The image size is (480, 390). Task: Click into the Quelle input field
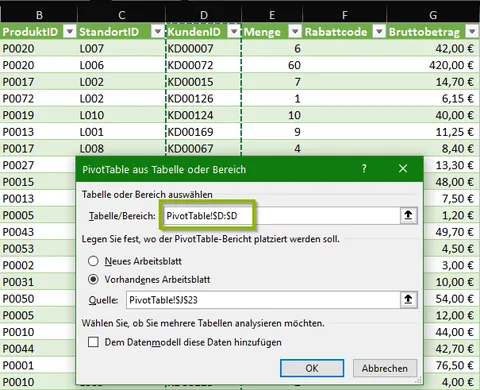tap(263, 300)
